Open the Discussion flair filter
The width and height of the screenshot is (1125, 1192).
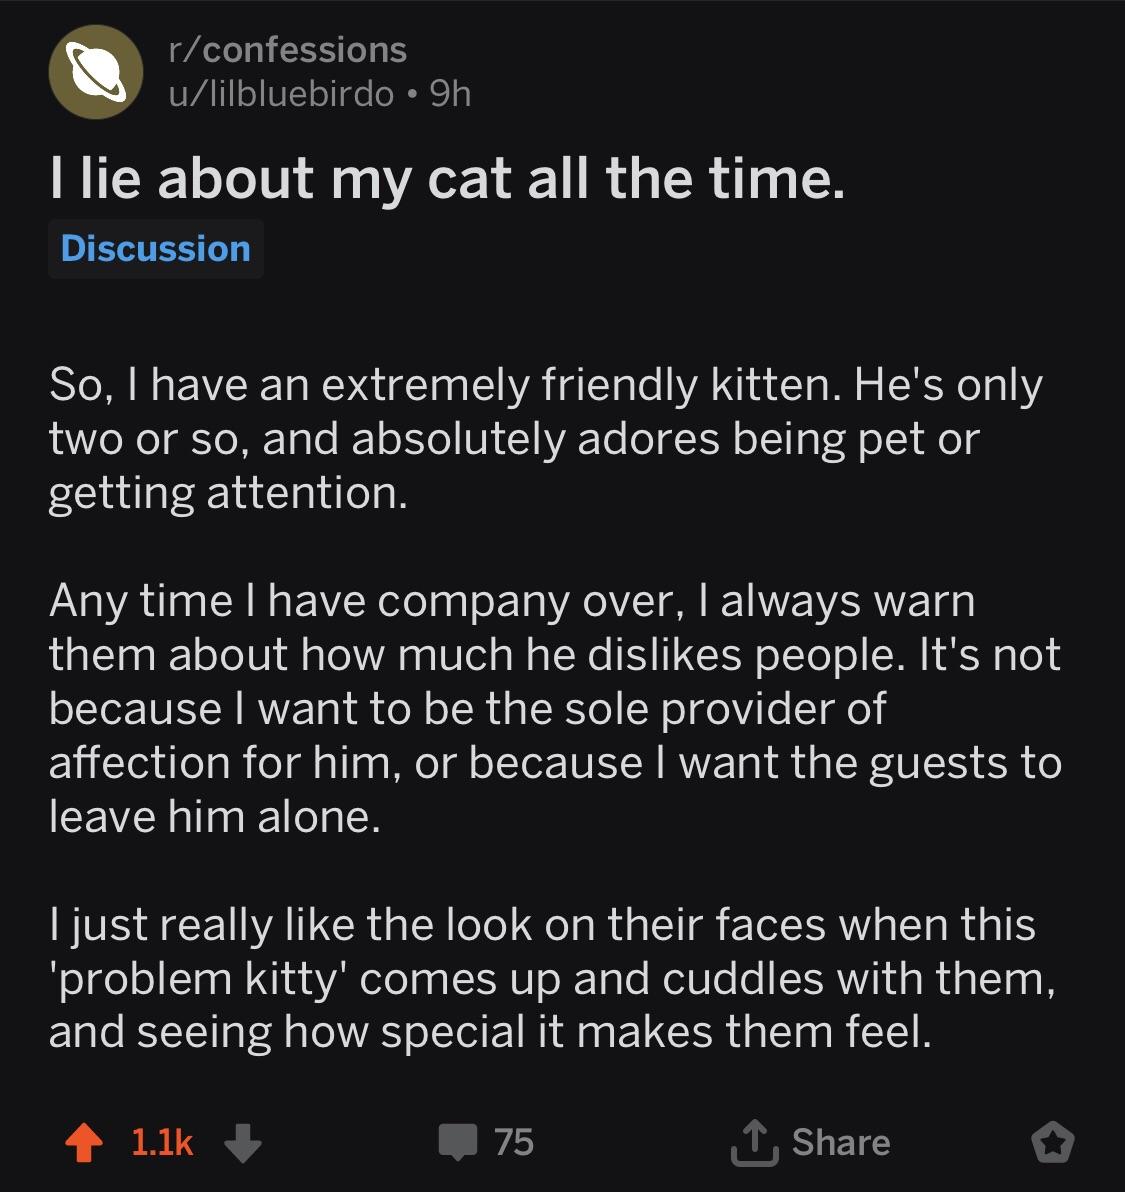tap(155, 248)
